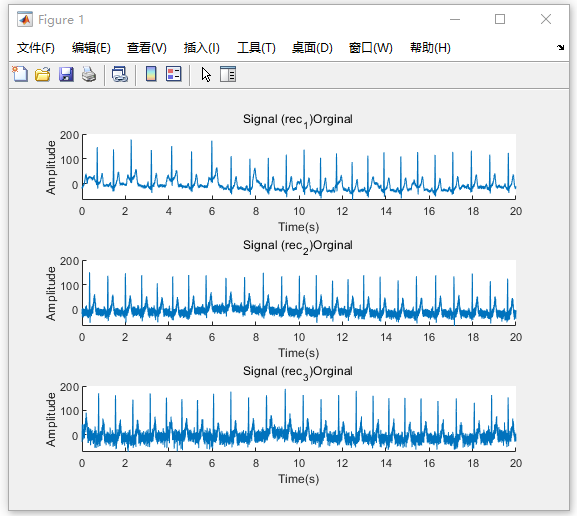577x516 pixels.
Task: Expand the toolbar overflow arrow at the menu bar's right end
Action: pyautogui.click(x=560, y=47)
